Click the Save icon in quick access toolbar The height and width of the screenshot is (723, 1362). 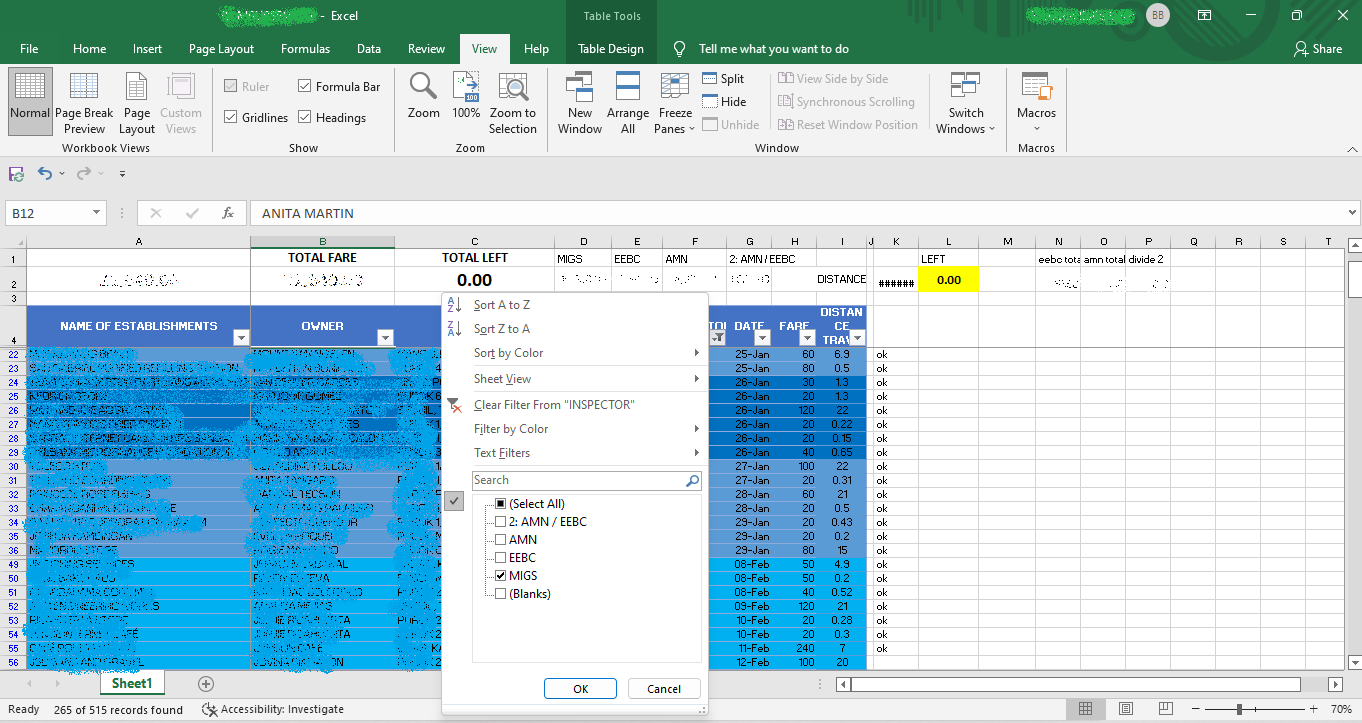[16, 174]
